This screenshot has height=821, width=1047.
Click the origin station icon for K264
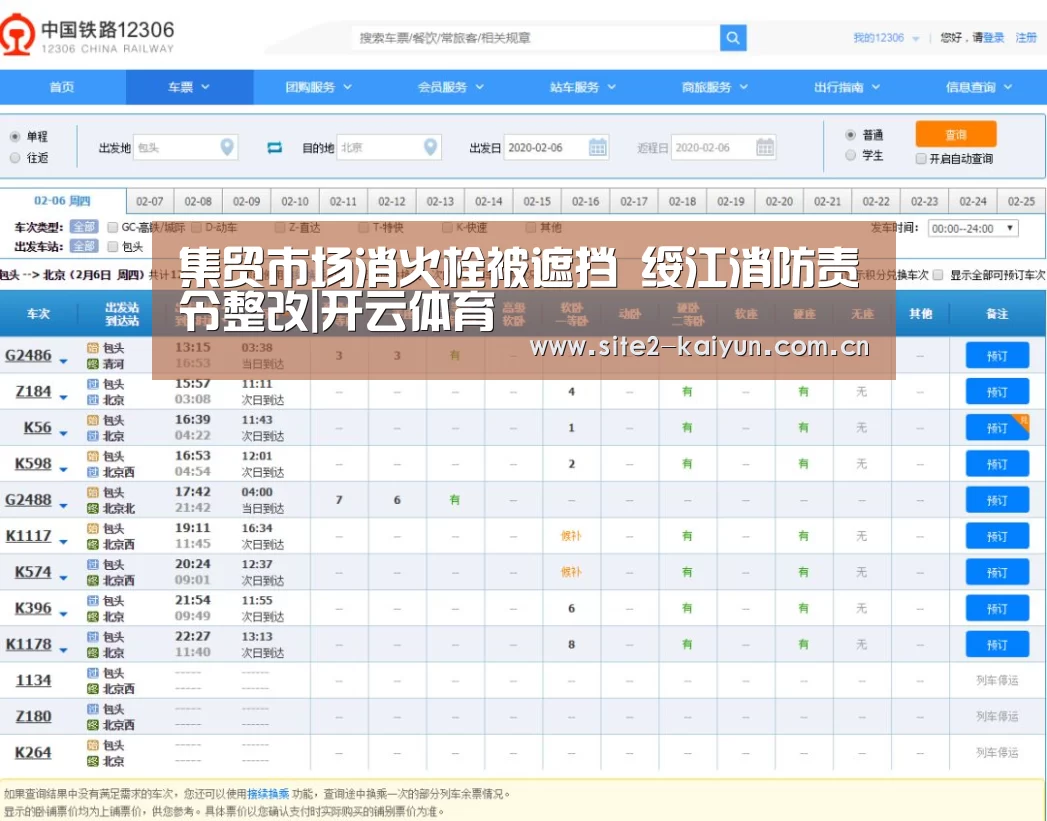click(93, 744)
